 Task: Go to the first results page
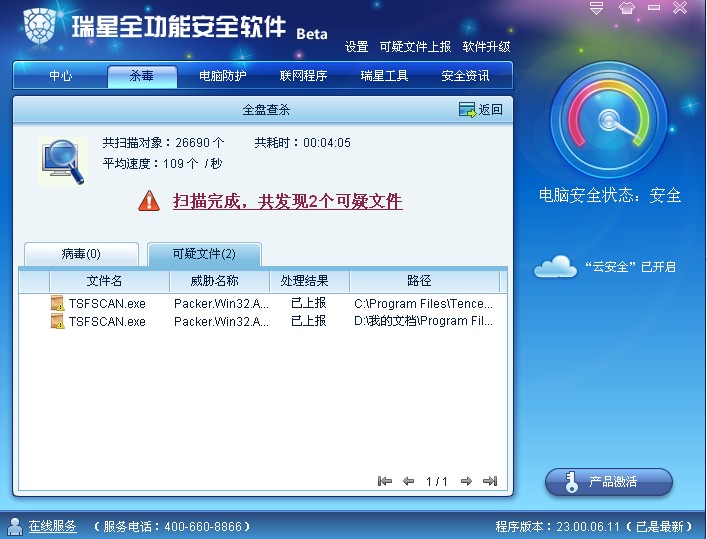coord(385,481)
